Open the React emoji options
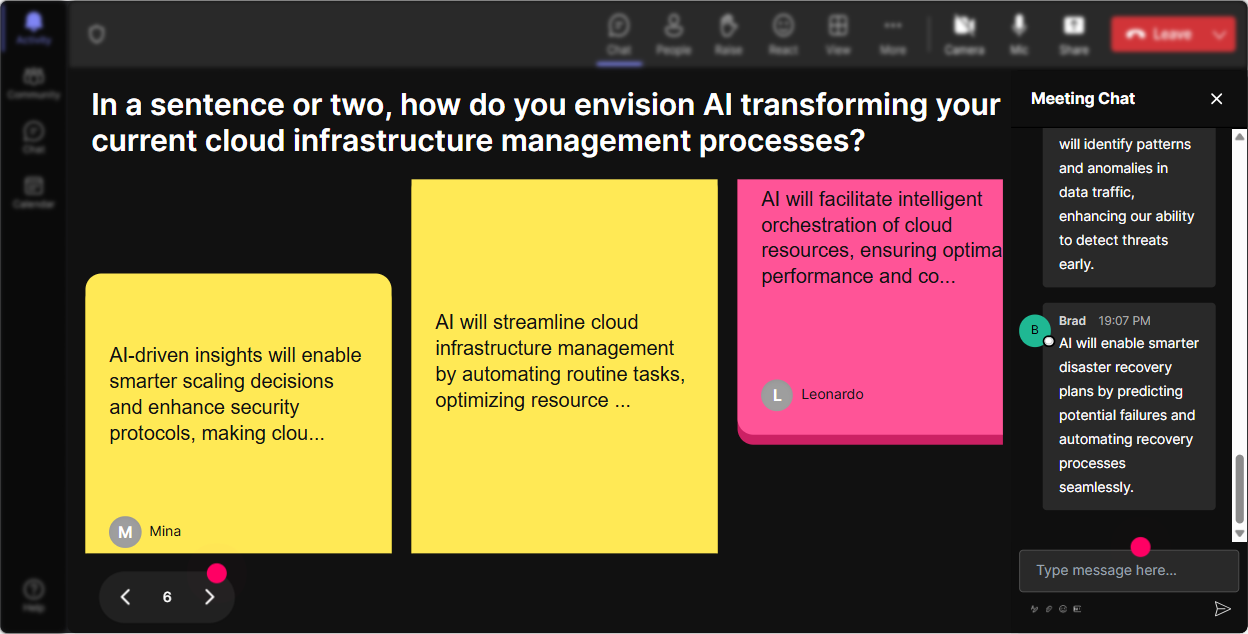This screenshot has height=634, width=1248. (783, 35)
